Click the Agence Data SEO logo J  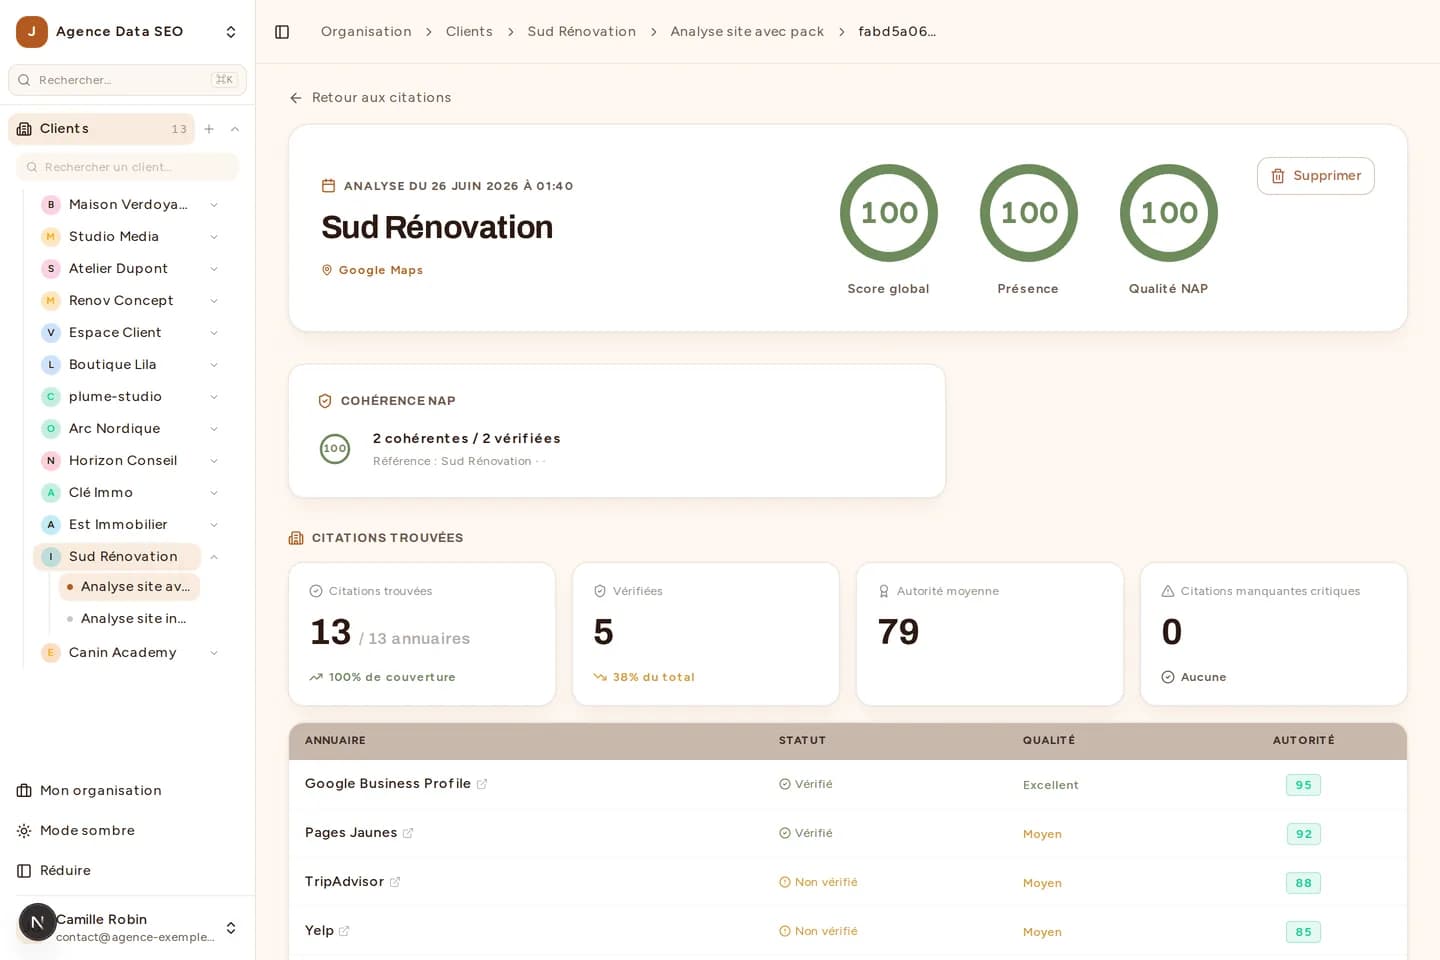coord(32,32)
